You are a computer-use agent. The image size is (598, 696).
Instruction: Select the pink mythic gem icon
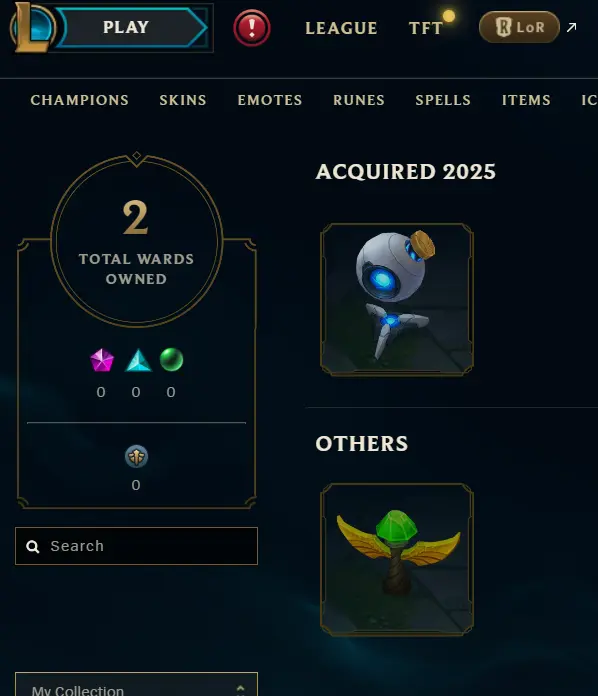(x=102, y=360)
